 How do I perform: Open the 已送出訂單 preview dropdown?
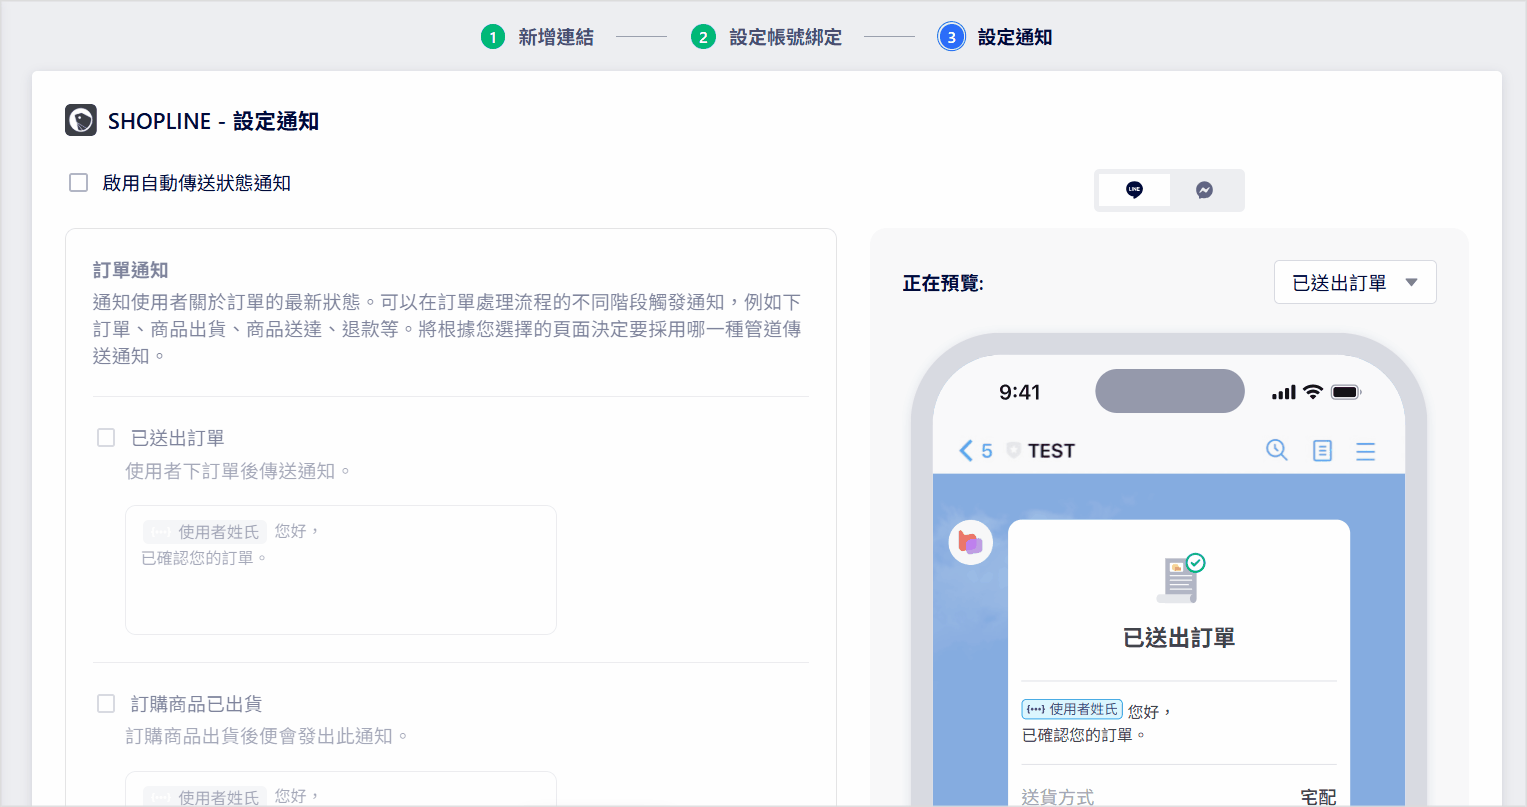click(x=1355, y=282)
